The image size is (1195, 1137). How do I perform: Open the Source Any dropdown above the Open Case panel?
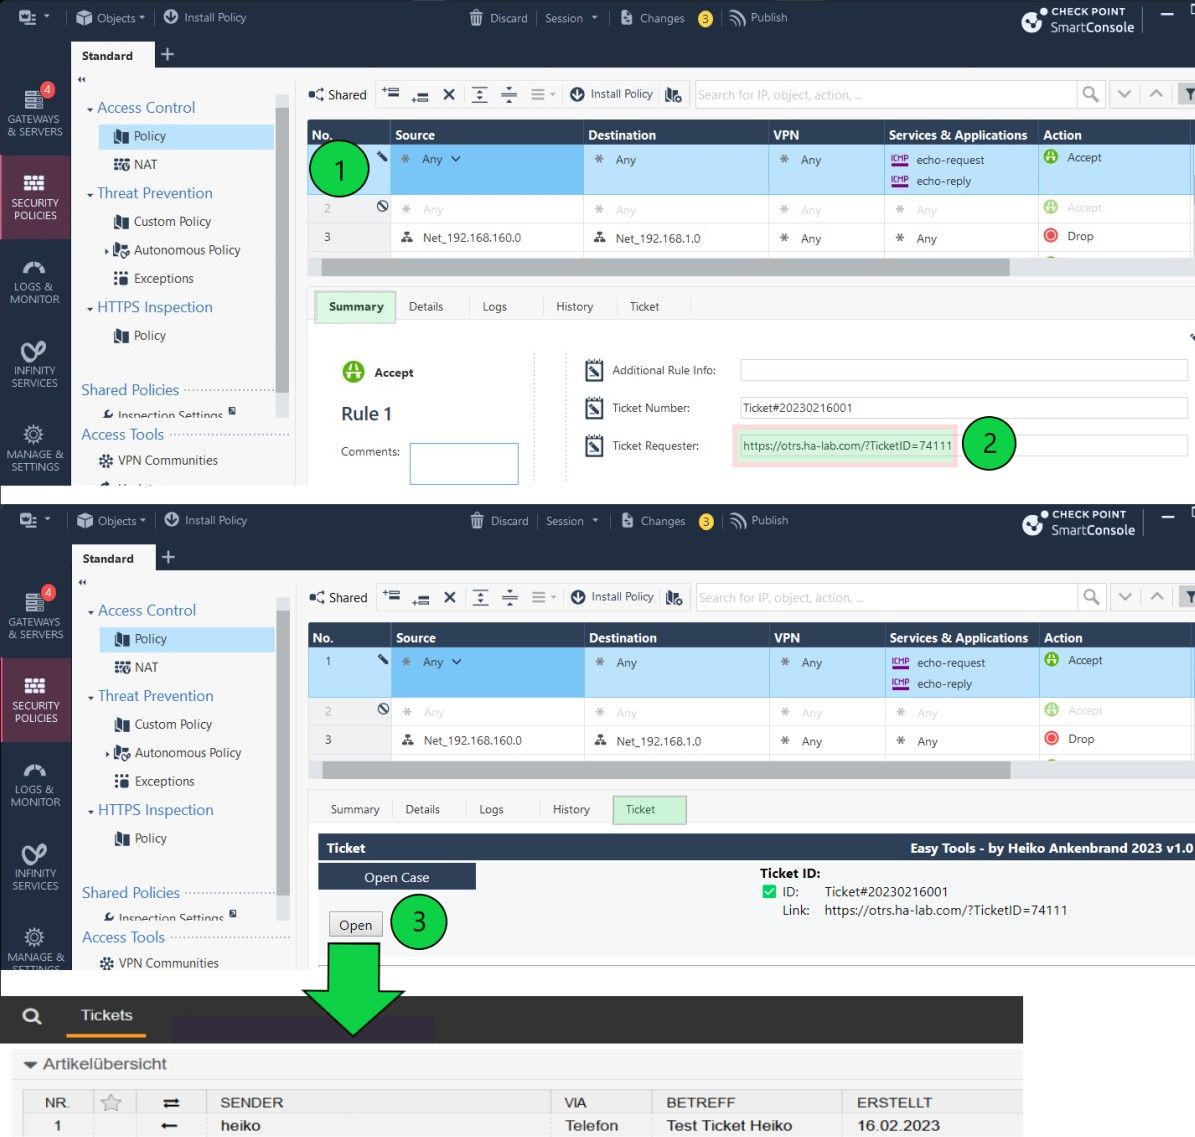(457, 662)
